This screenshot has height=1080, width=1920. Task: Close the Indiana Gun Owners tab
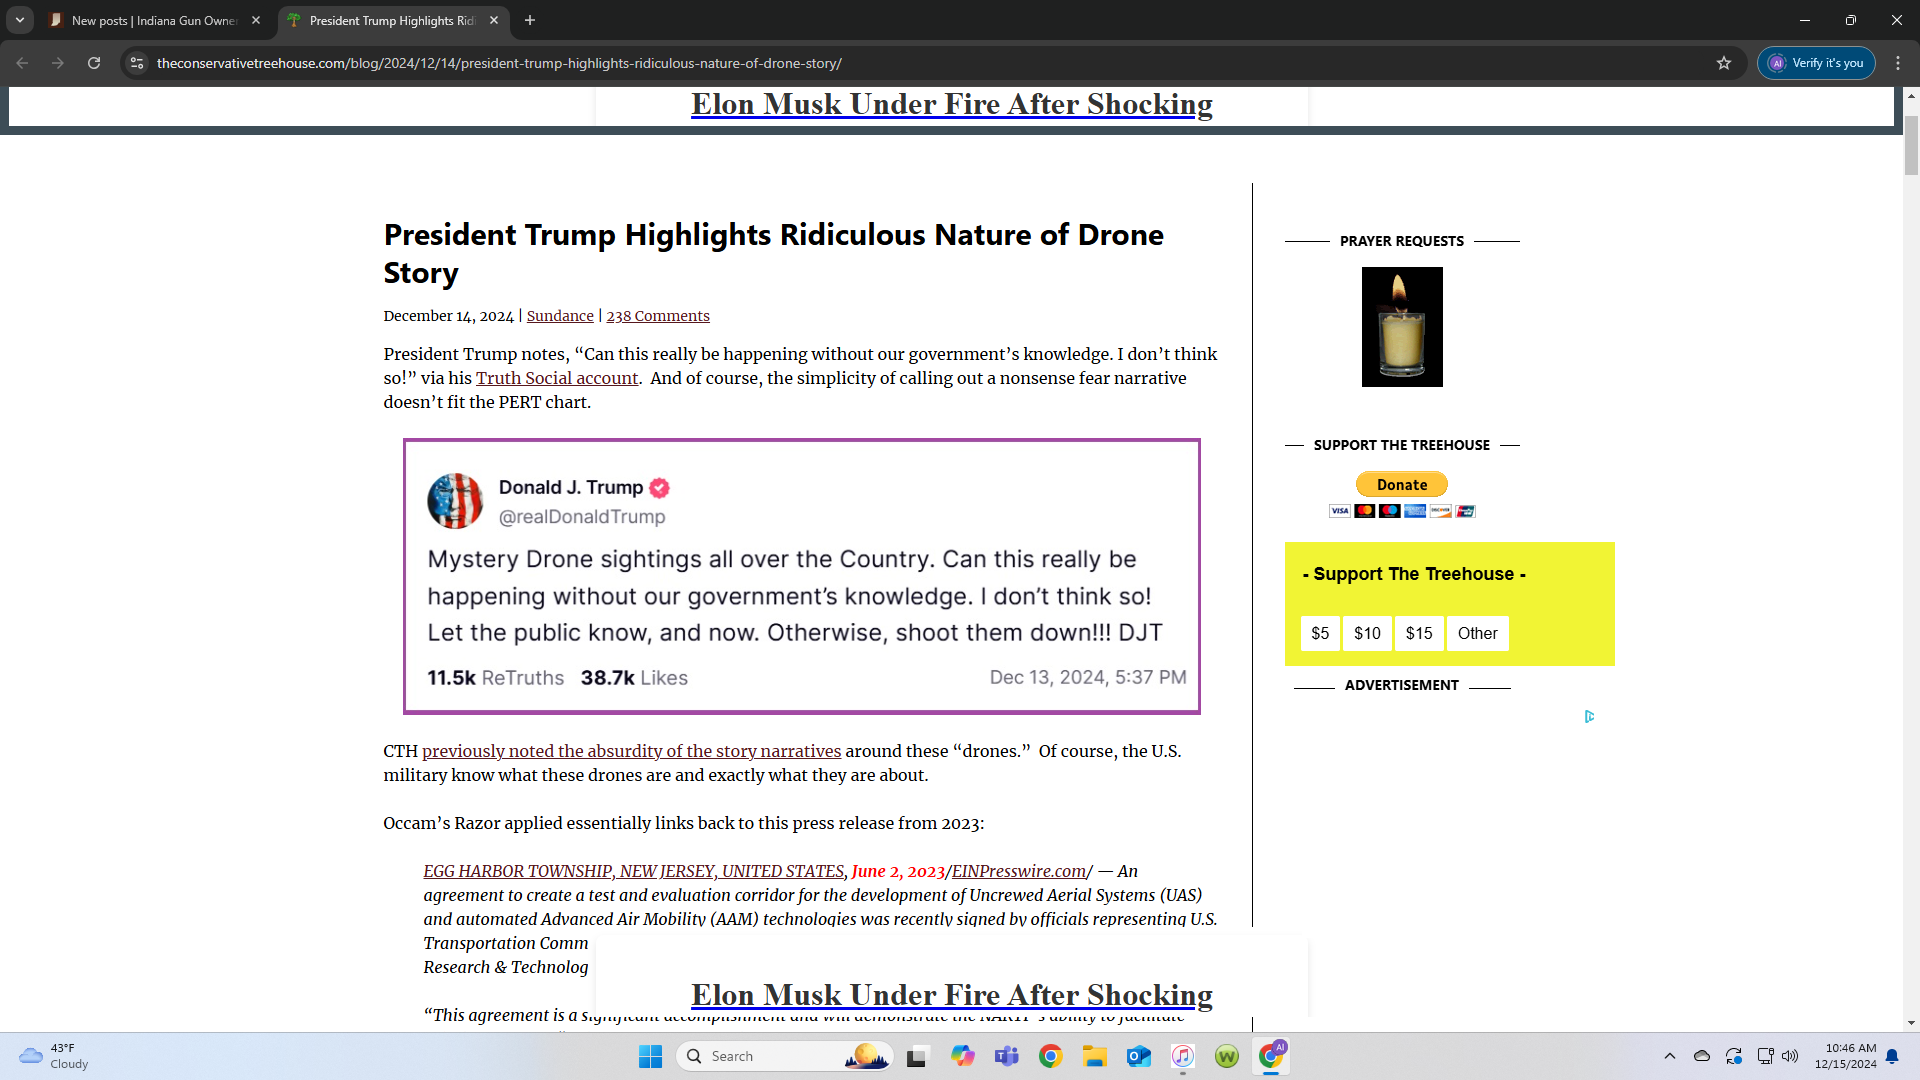tap(256, 20)
